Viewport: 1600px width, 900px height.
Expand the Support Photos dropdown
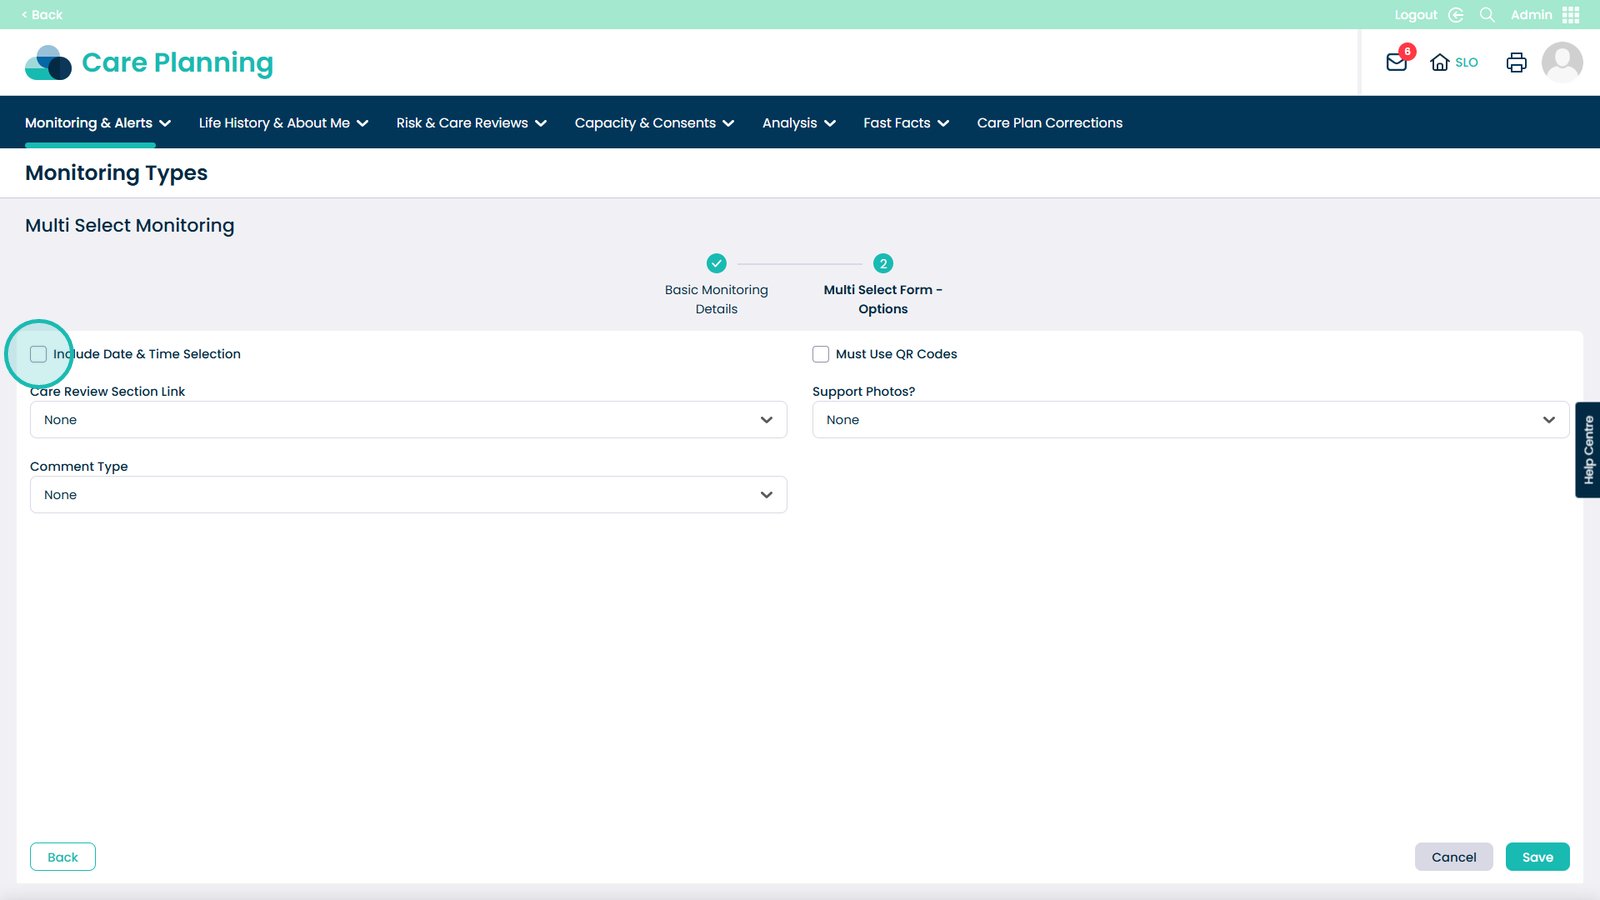[x=1190, y=420]
